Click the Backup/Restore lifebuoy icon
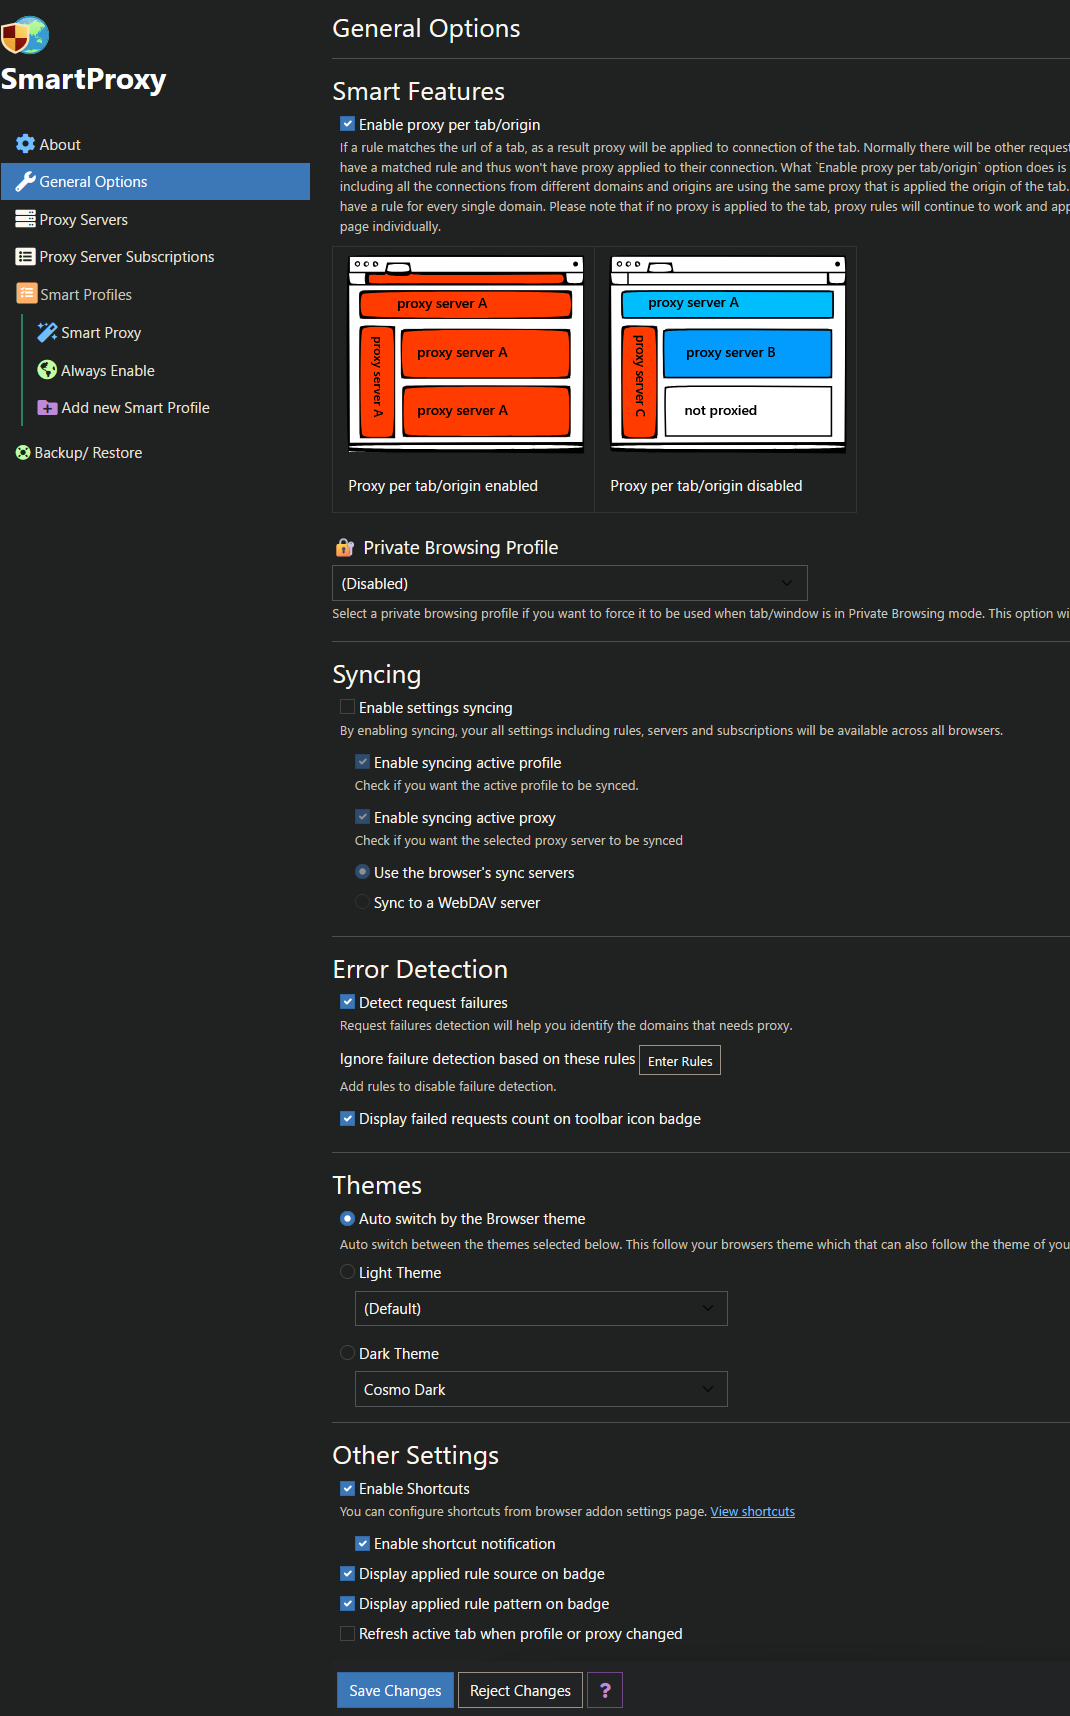This screenshot has height=1716, width=1070. click(23, 453)
